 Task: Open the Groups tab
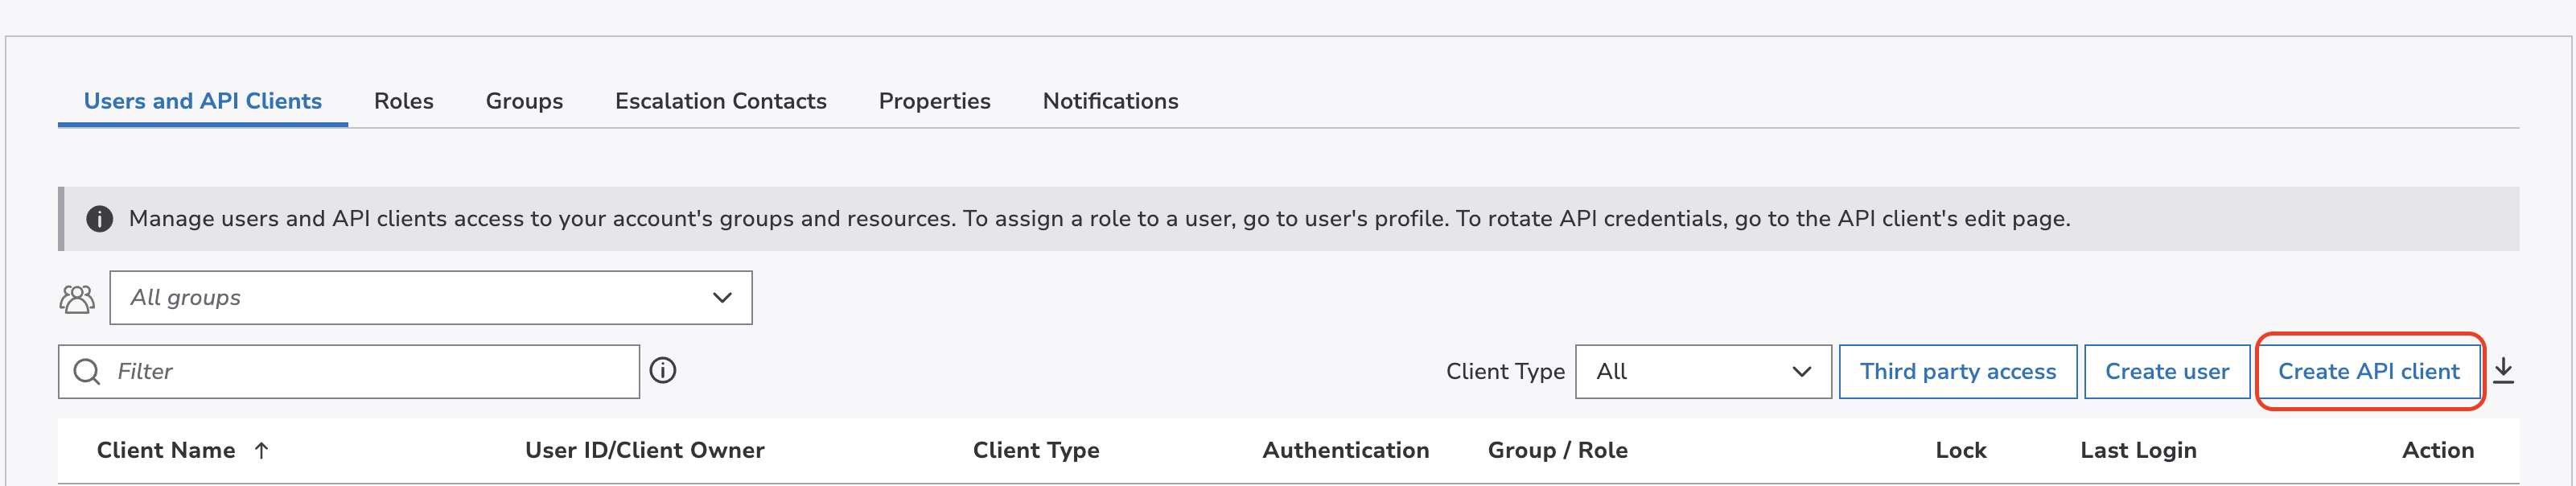pos(524,101)
